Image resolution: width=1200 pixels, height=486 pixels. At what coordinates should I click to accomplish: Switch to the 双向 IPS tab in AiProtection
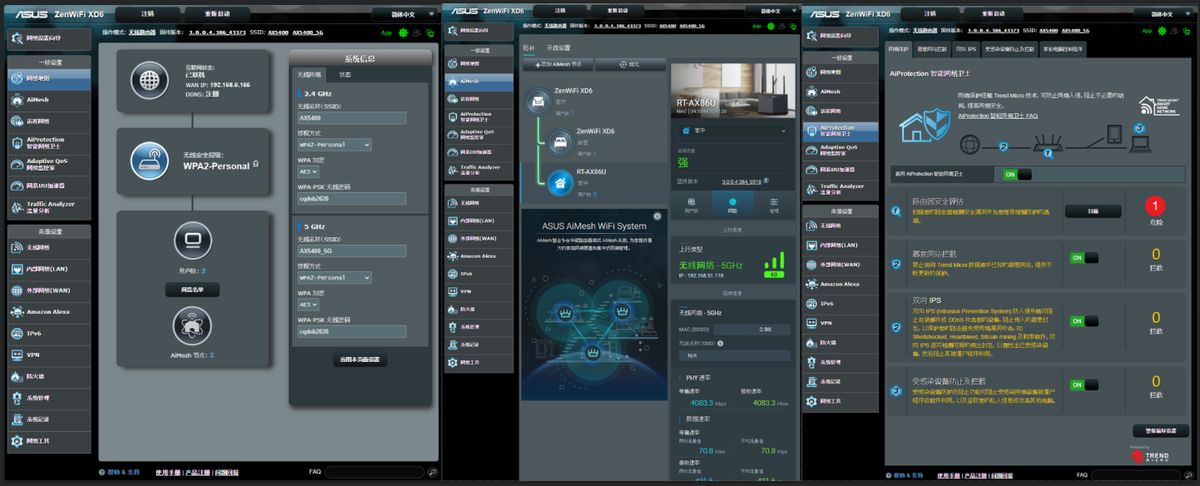tap(965, 48)
